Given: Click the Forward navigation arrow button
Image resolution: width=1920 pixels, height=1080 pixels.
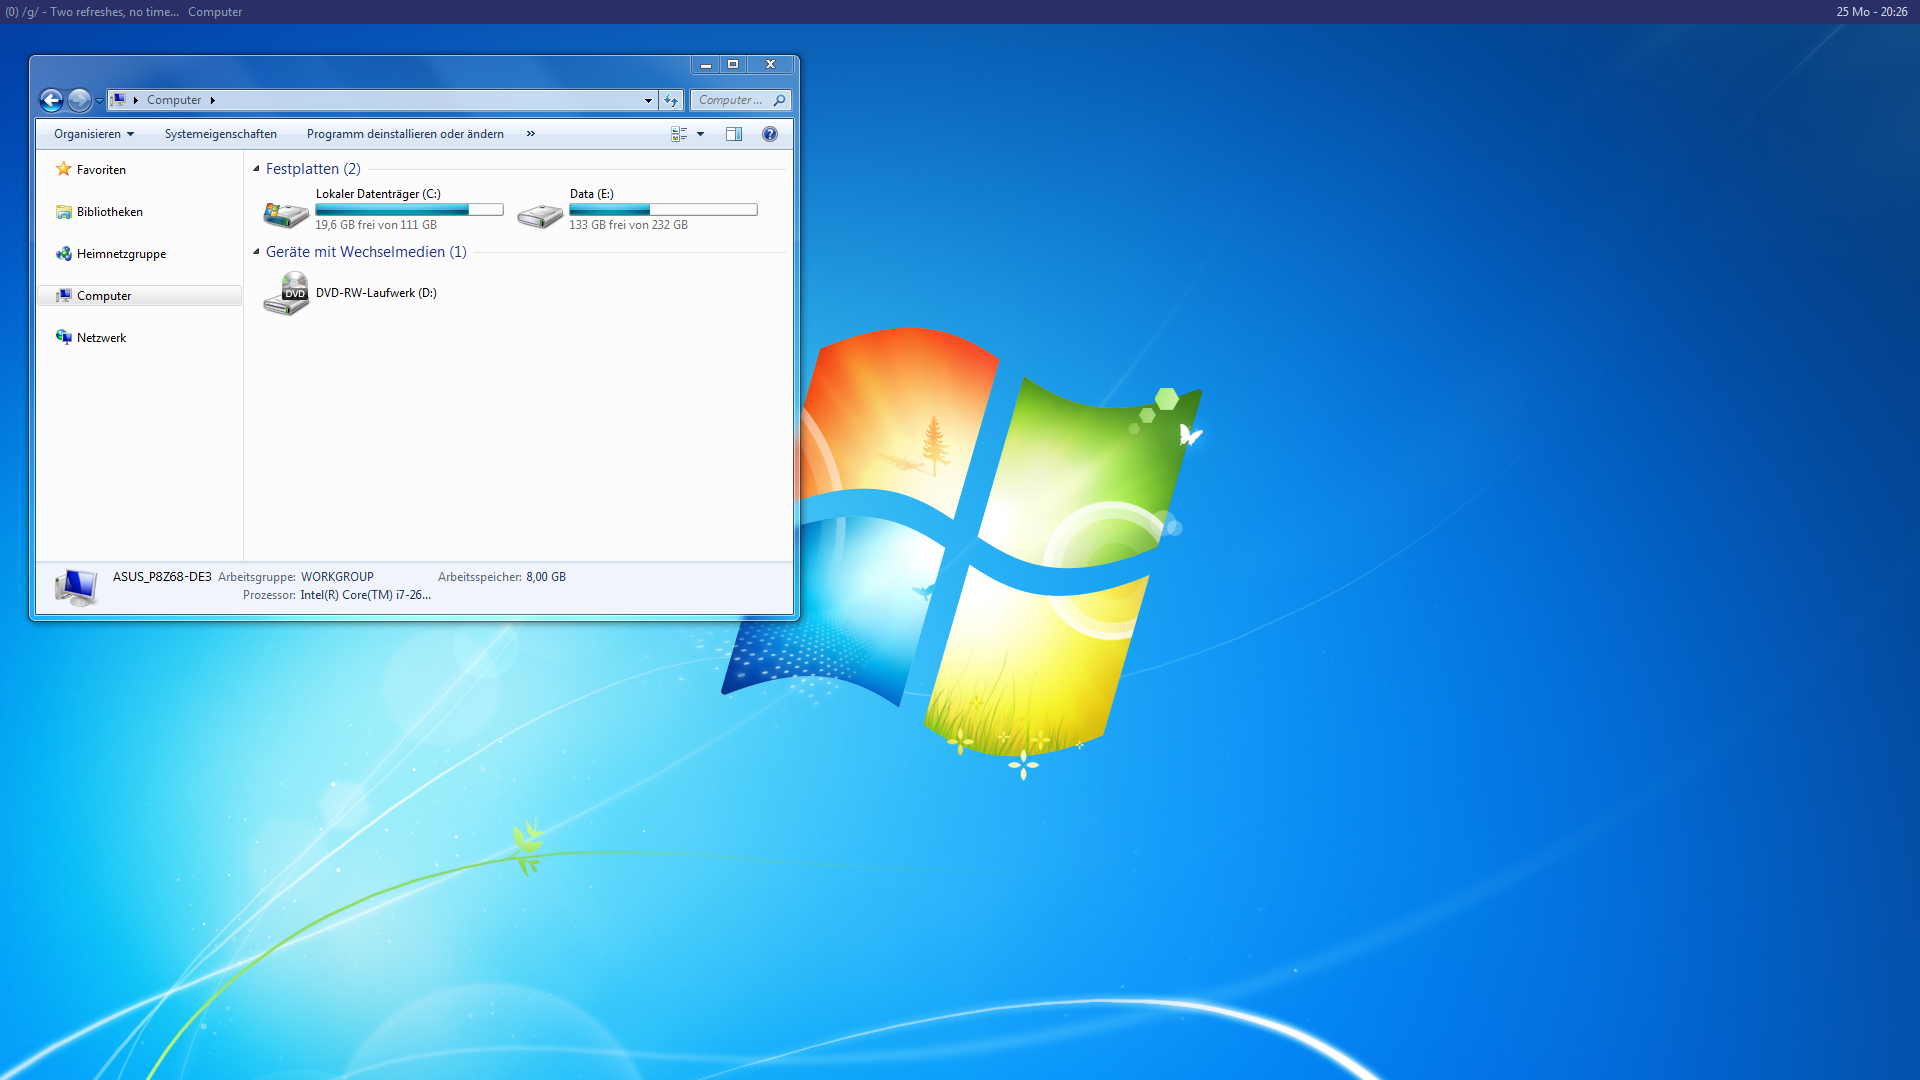Looking at the screenshot, I should pos(79,100).
